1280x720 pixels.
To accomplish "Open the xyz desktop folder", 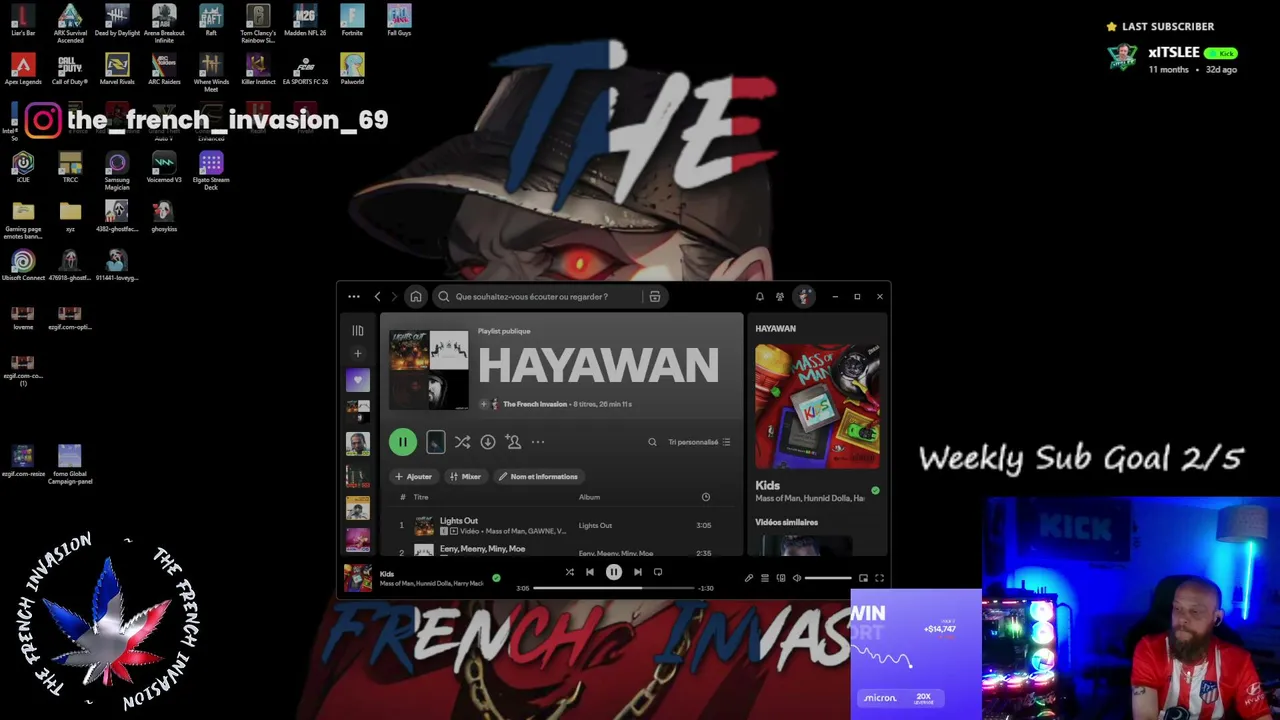I will (70, 215).
